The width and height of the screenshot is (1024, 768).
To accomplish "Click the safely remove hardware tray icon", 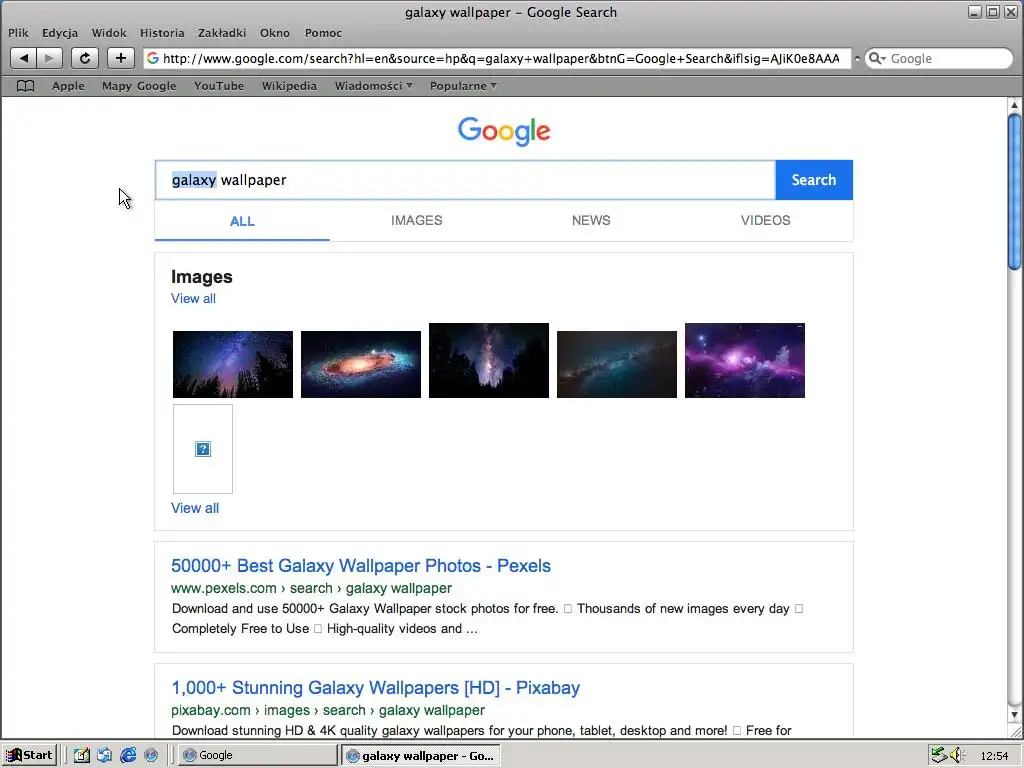I will (x=939, y=755).
